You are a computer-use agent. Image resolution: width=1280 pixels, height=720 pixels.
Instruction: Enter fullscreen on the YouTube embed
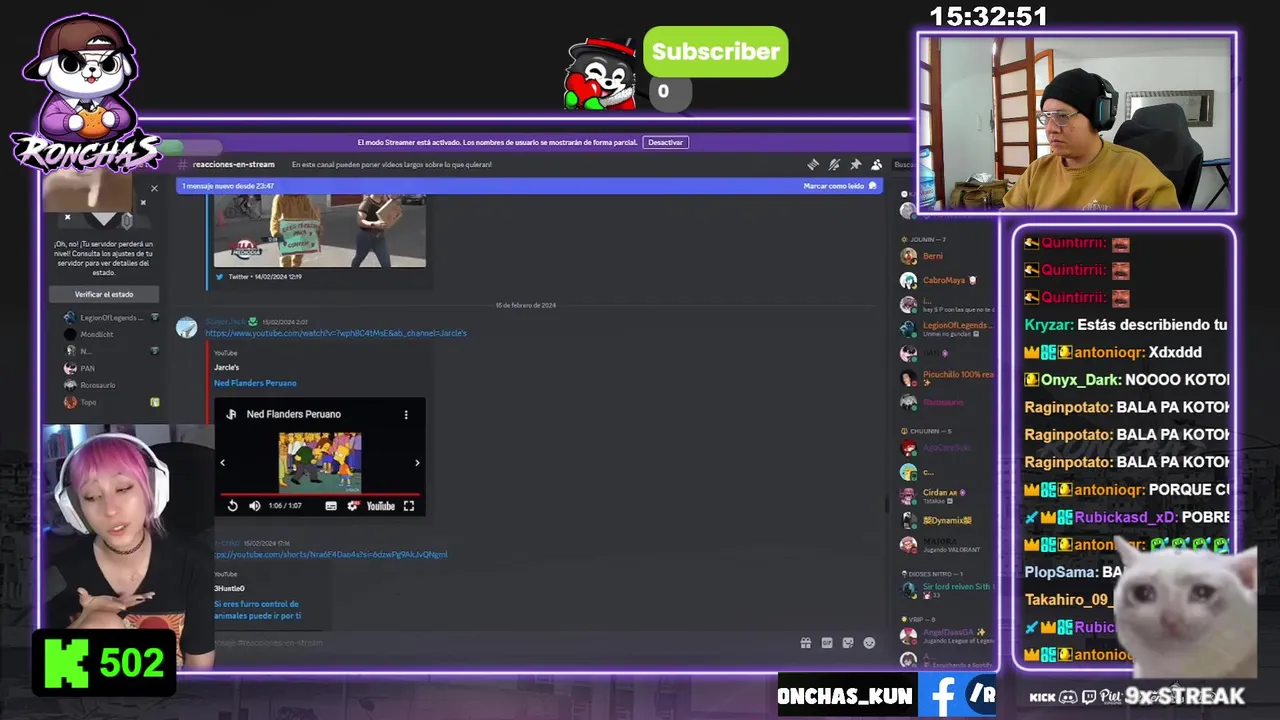pyautogui.click(x=409, y=506)
